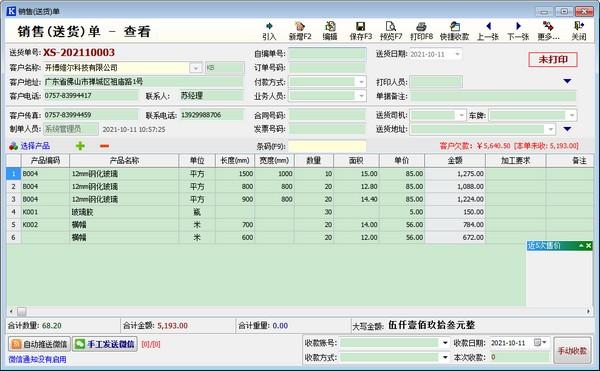Click the 加工要求 column header
Screen dimensions: 600x371
point(515,161)
